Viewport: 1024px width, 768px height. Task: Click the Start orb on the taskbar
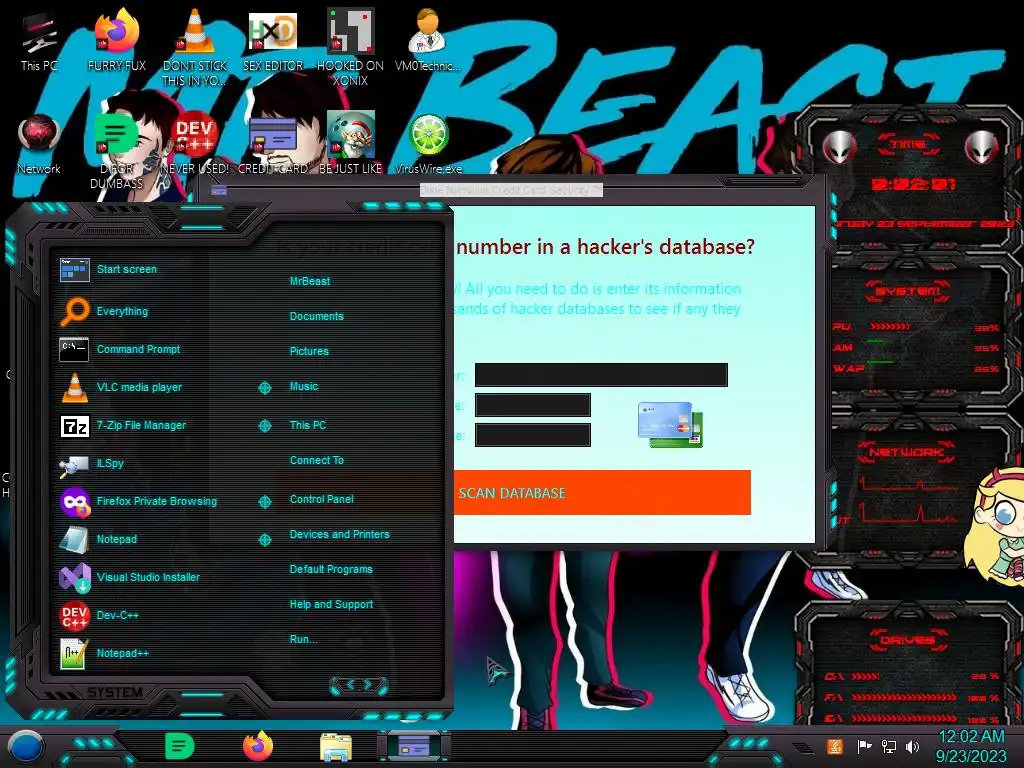pyautogui.click(x=26, y=746)
